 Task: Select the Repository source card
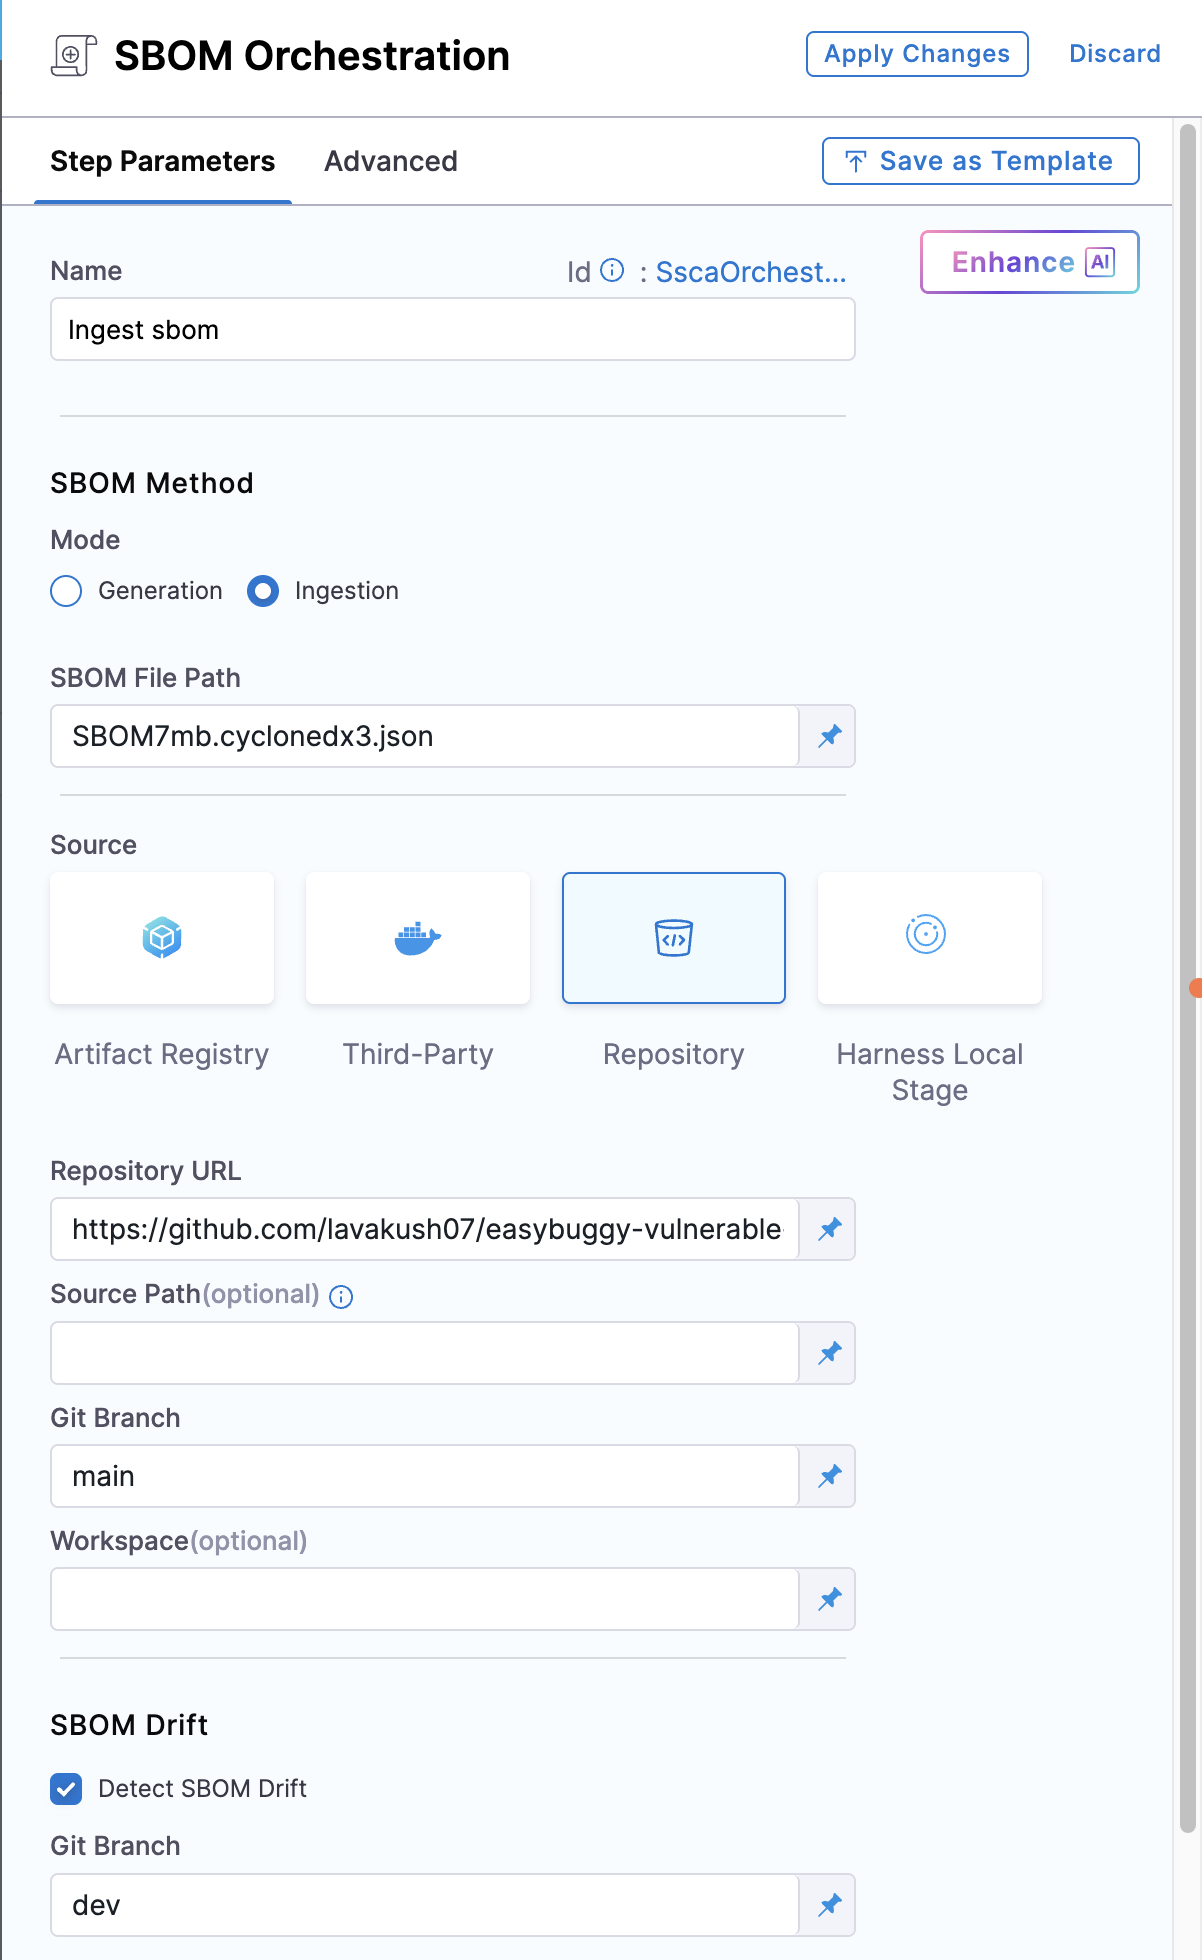click(x=673, y=937)
